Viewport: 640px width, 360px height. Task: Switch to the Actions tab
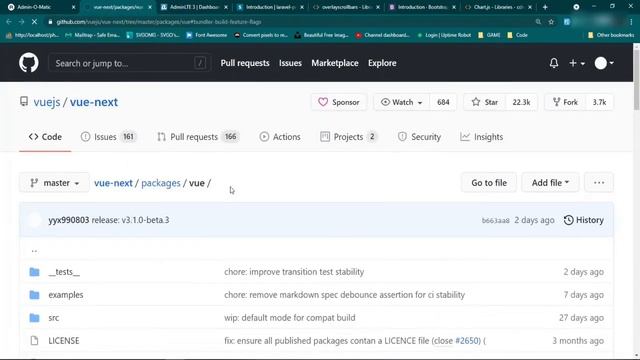coord(280,137)
